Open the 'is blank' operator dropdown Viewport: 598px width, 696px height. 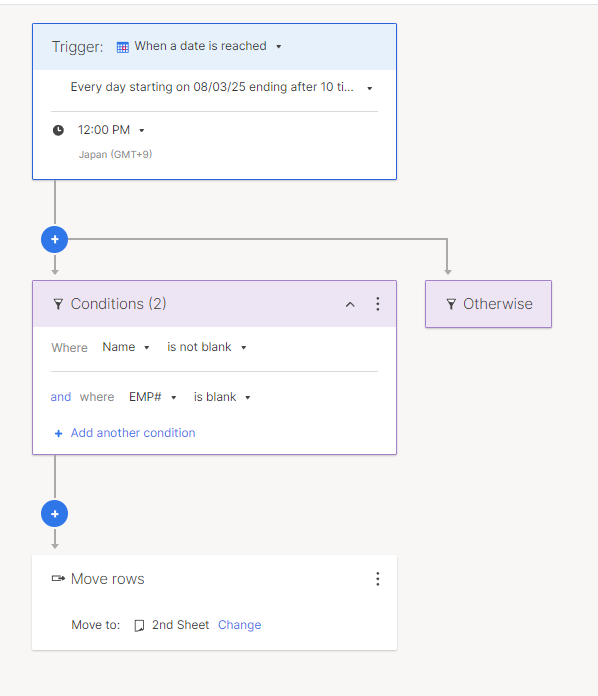pyautogui.click(x=222, y=397)
